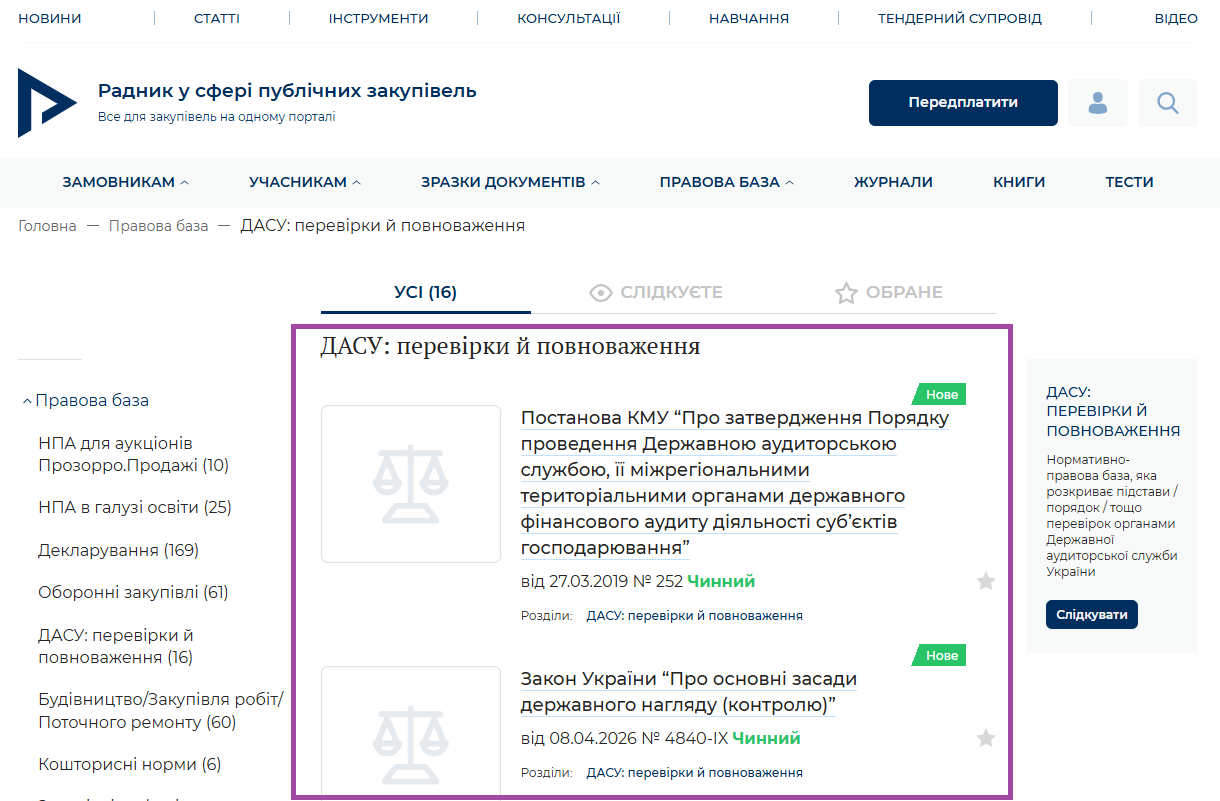Click the Слідкувати button
1220x801 pixels.
point(1092,614)
